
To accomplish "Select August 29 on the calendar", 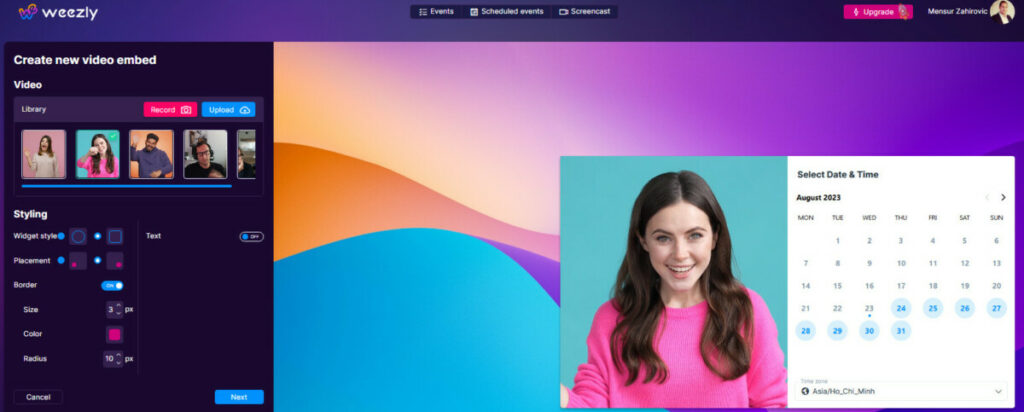I will point(837,330).
